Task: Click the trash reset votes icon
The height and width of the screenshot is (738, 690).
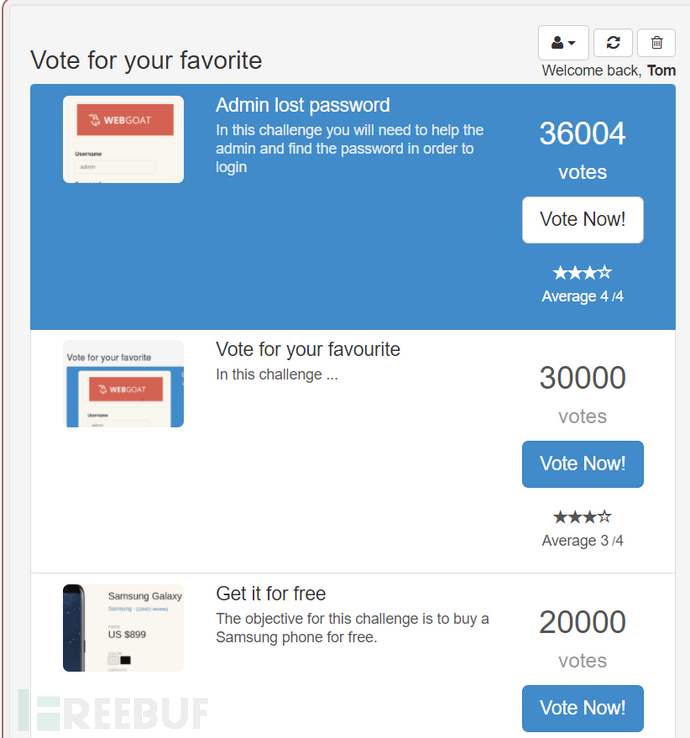Action: (656, 43)
